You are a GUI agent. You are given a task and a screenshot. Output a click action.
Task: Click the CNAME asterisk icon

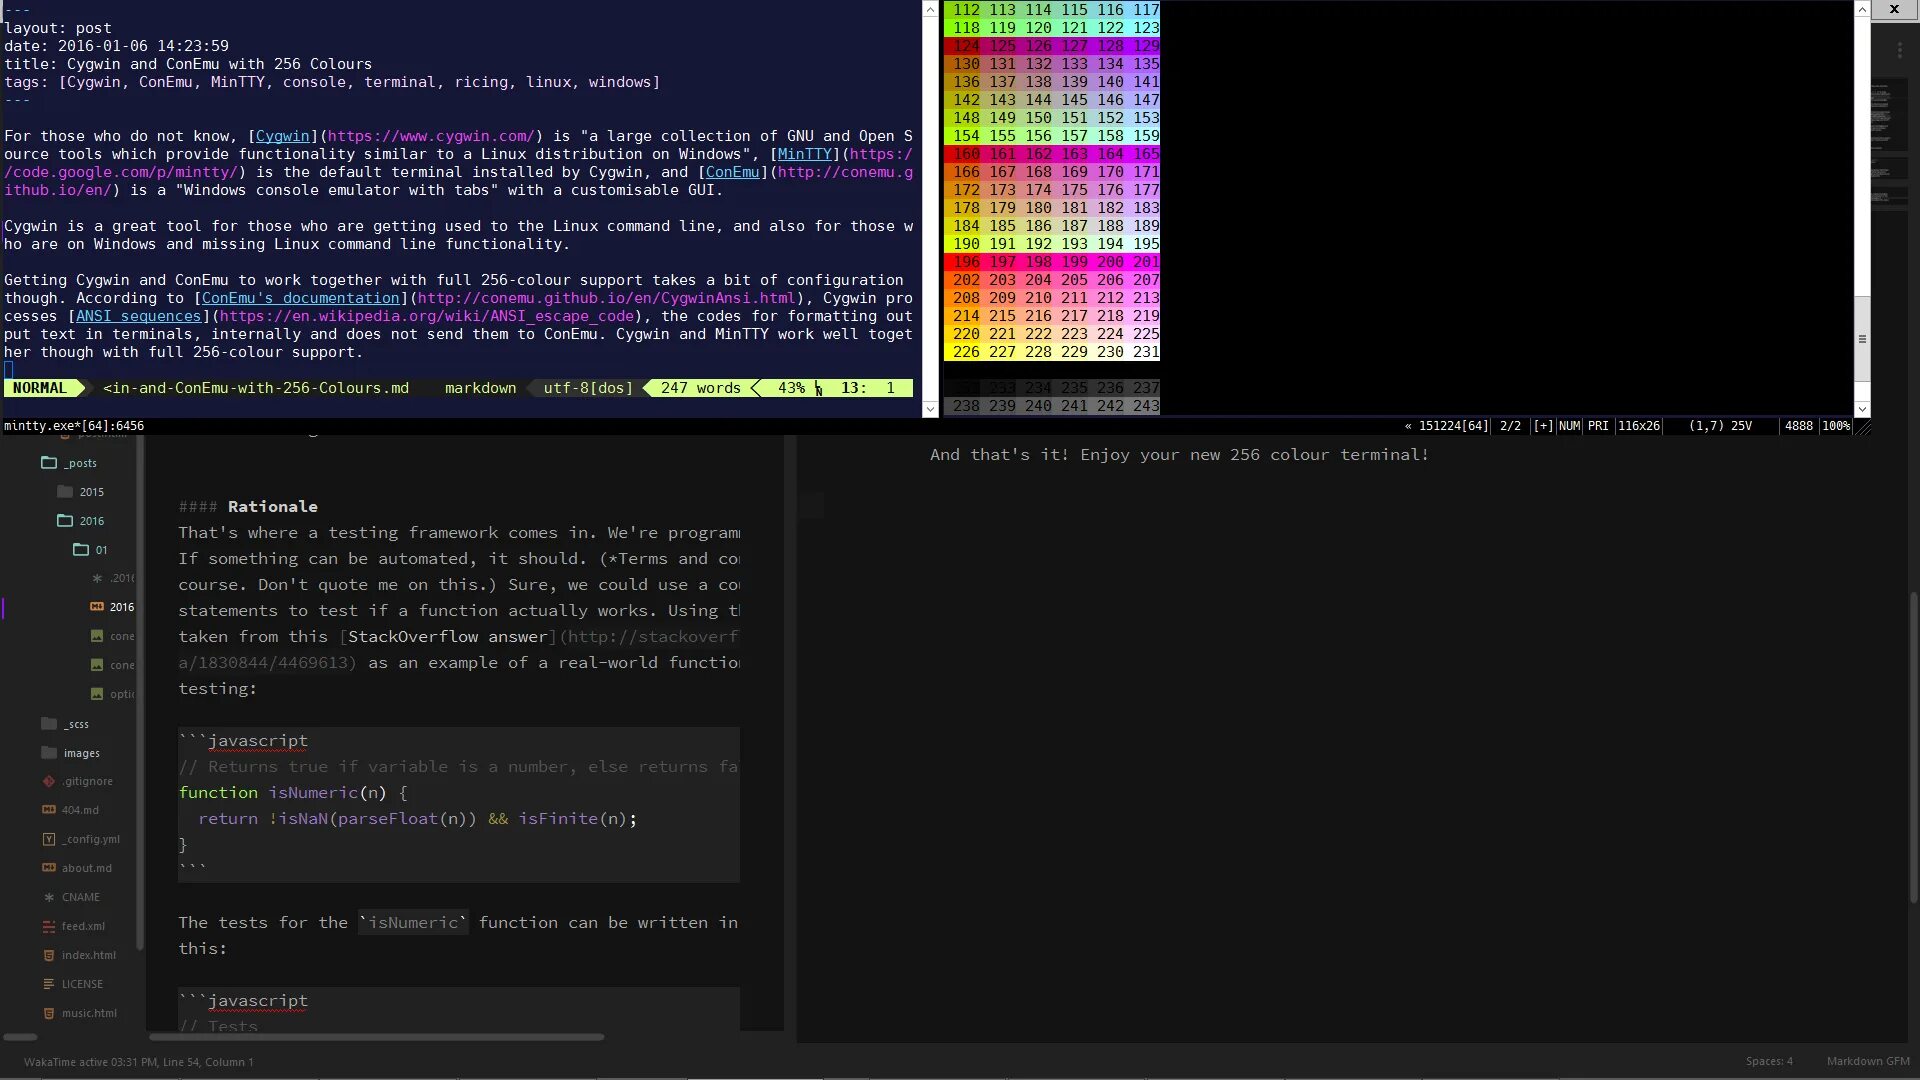point(49,897)
